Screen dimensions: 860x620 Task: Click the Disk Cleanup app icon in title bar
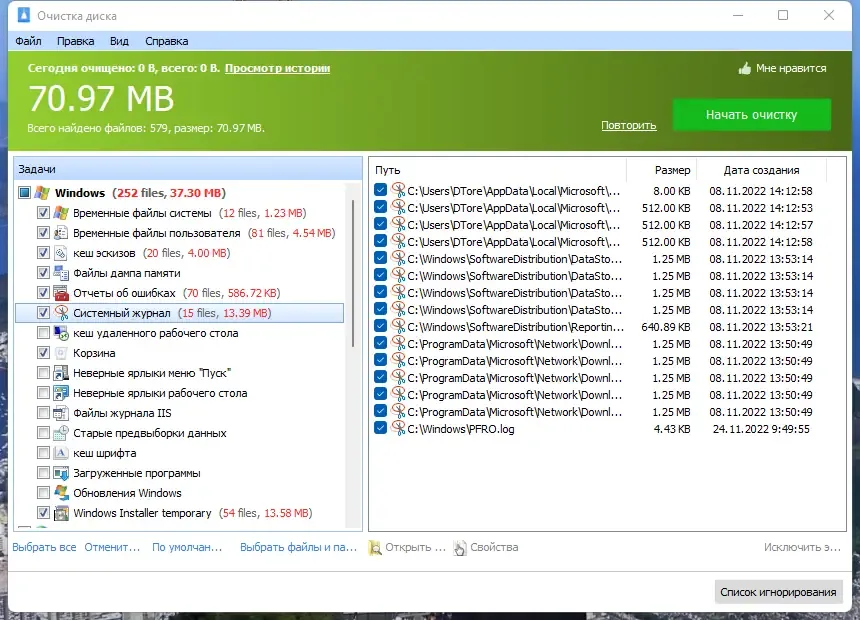[24, 15]
